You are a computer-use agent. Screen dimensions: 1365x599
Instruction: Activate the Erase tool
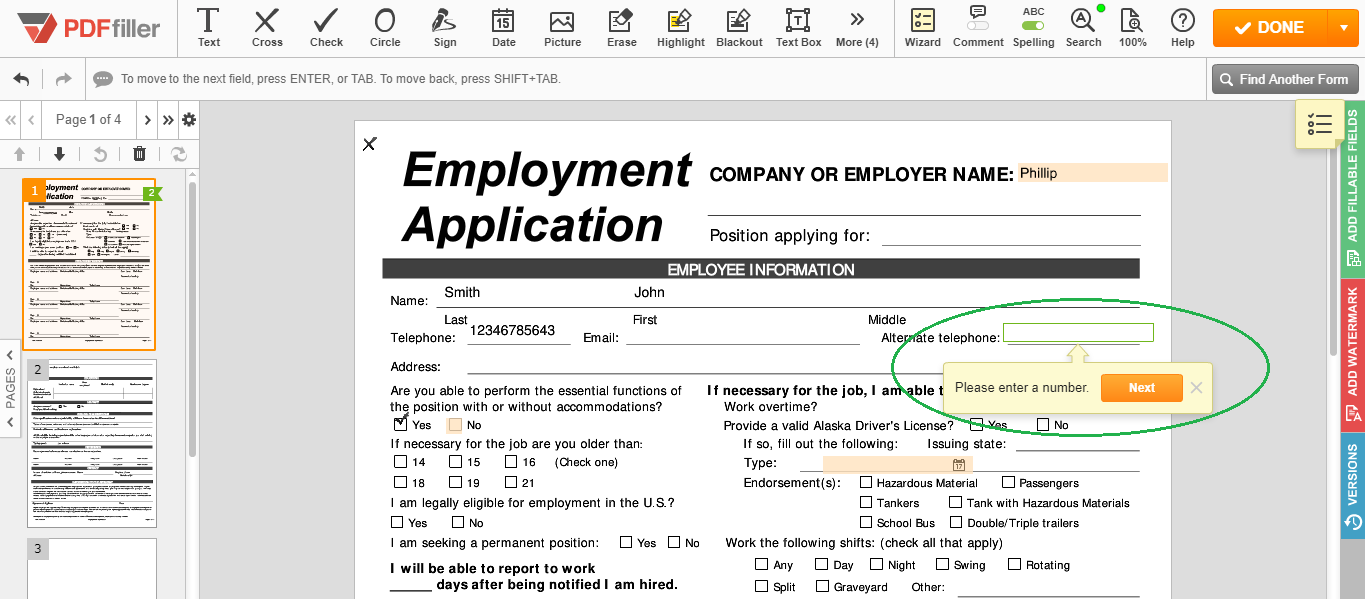point(621,28)
